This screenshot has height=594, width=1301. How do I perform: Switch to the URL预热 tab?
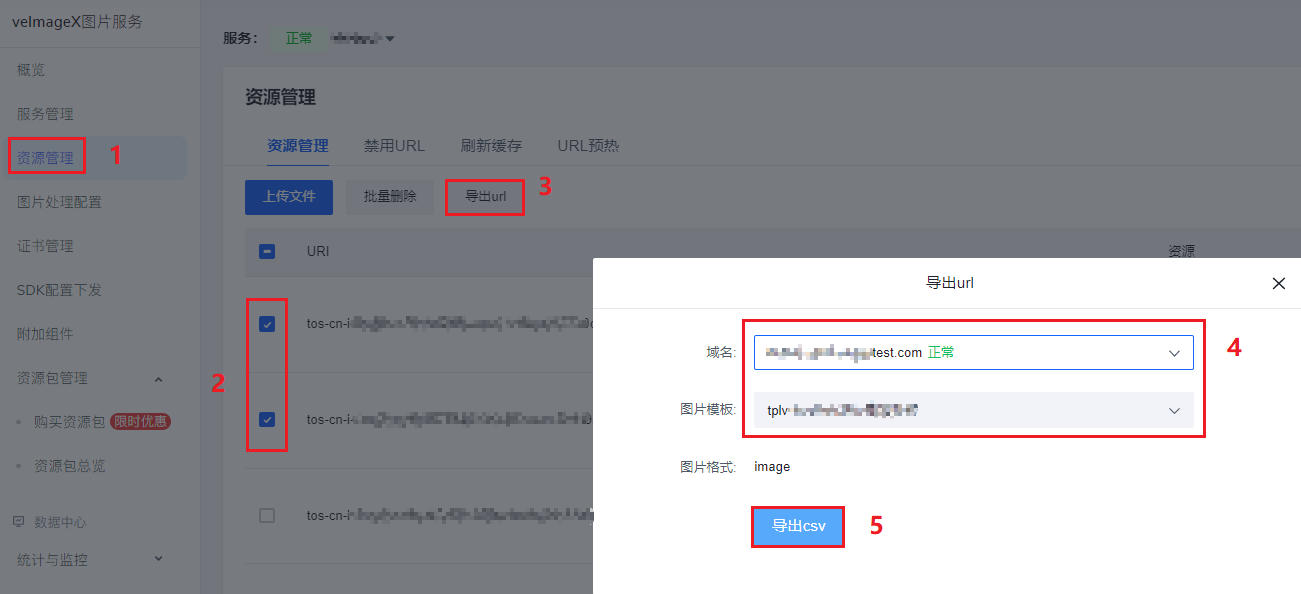click(x=588, y=145)
